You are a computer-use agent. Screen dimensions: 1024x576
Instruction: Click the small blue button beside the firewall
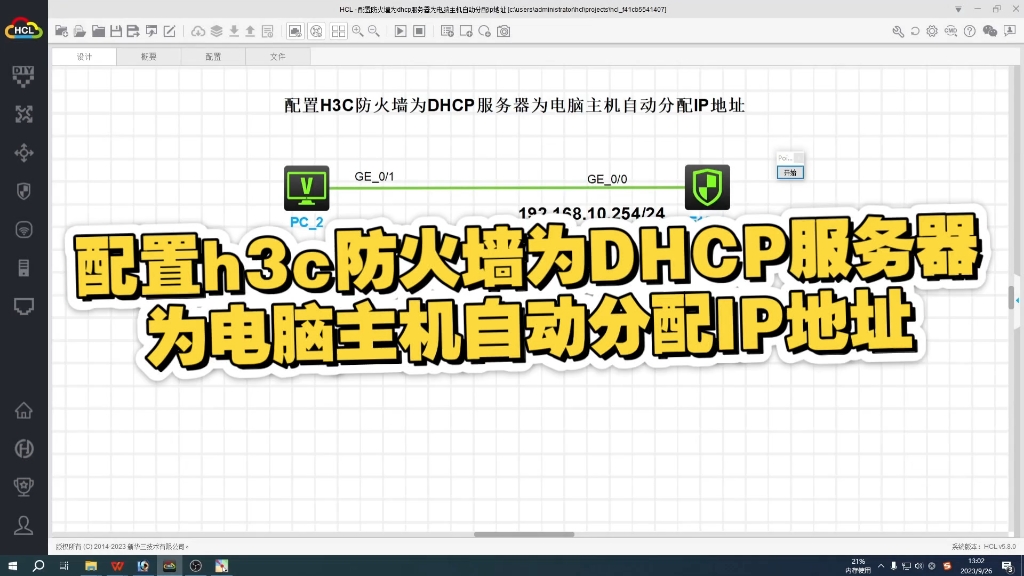790,172
